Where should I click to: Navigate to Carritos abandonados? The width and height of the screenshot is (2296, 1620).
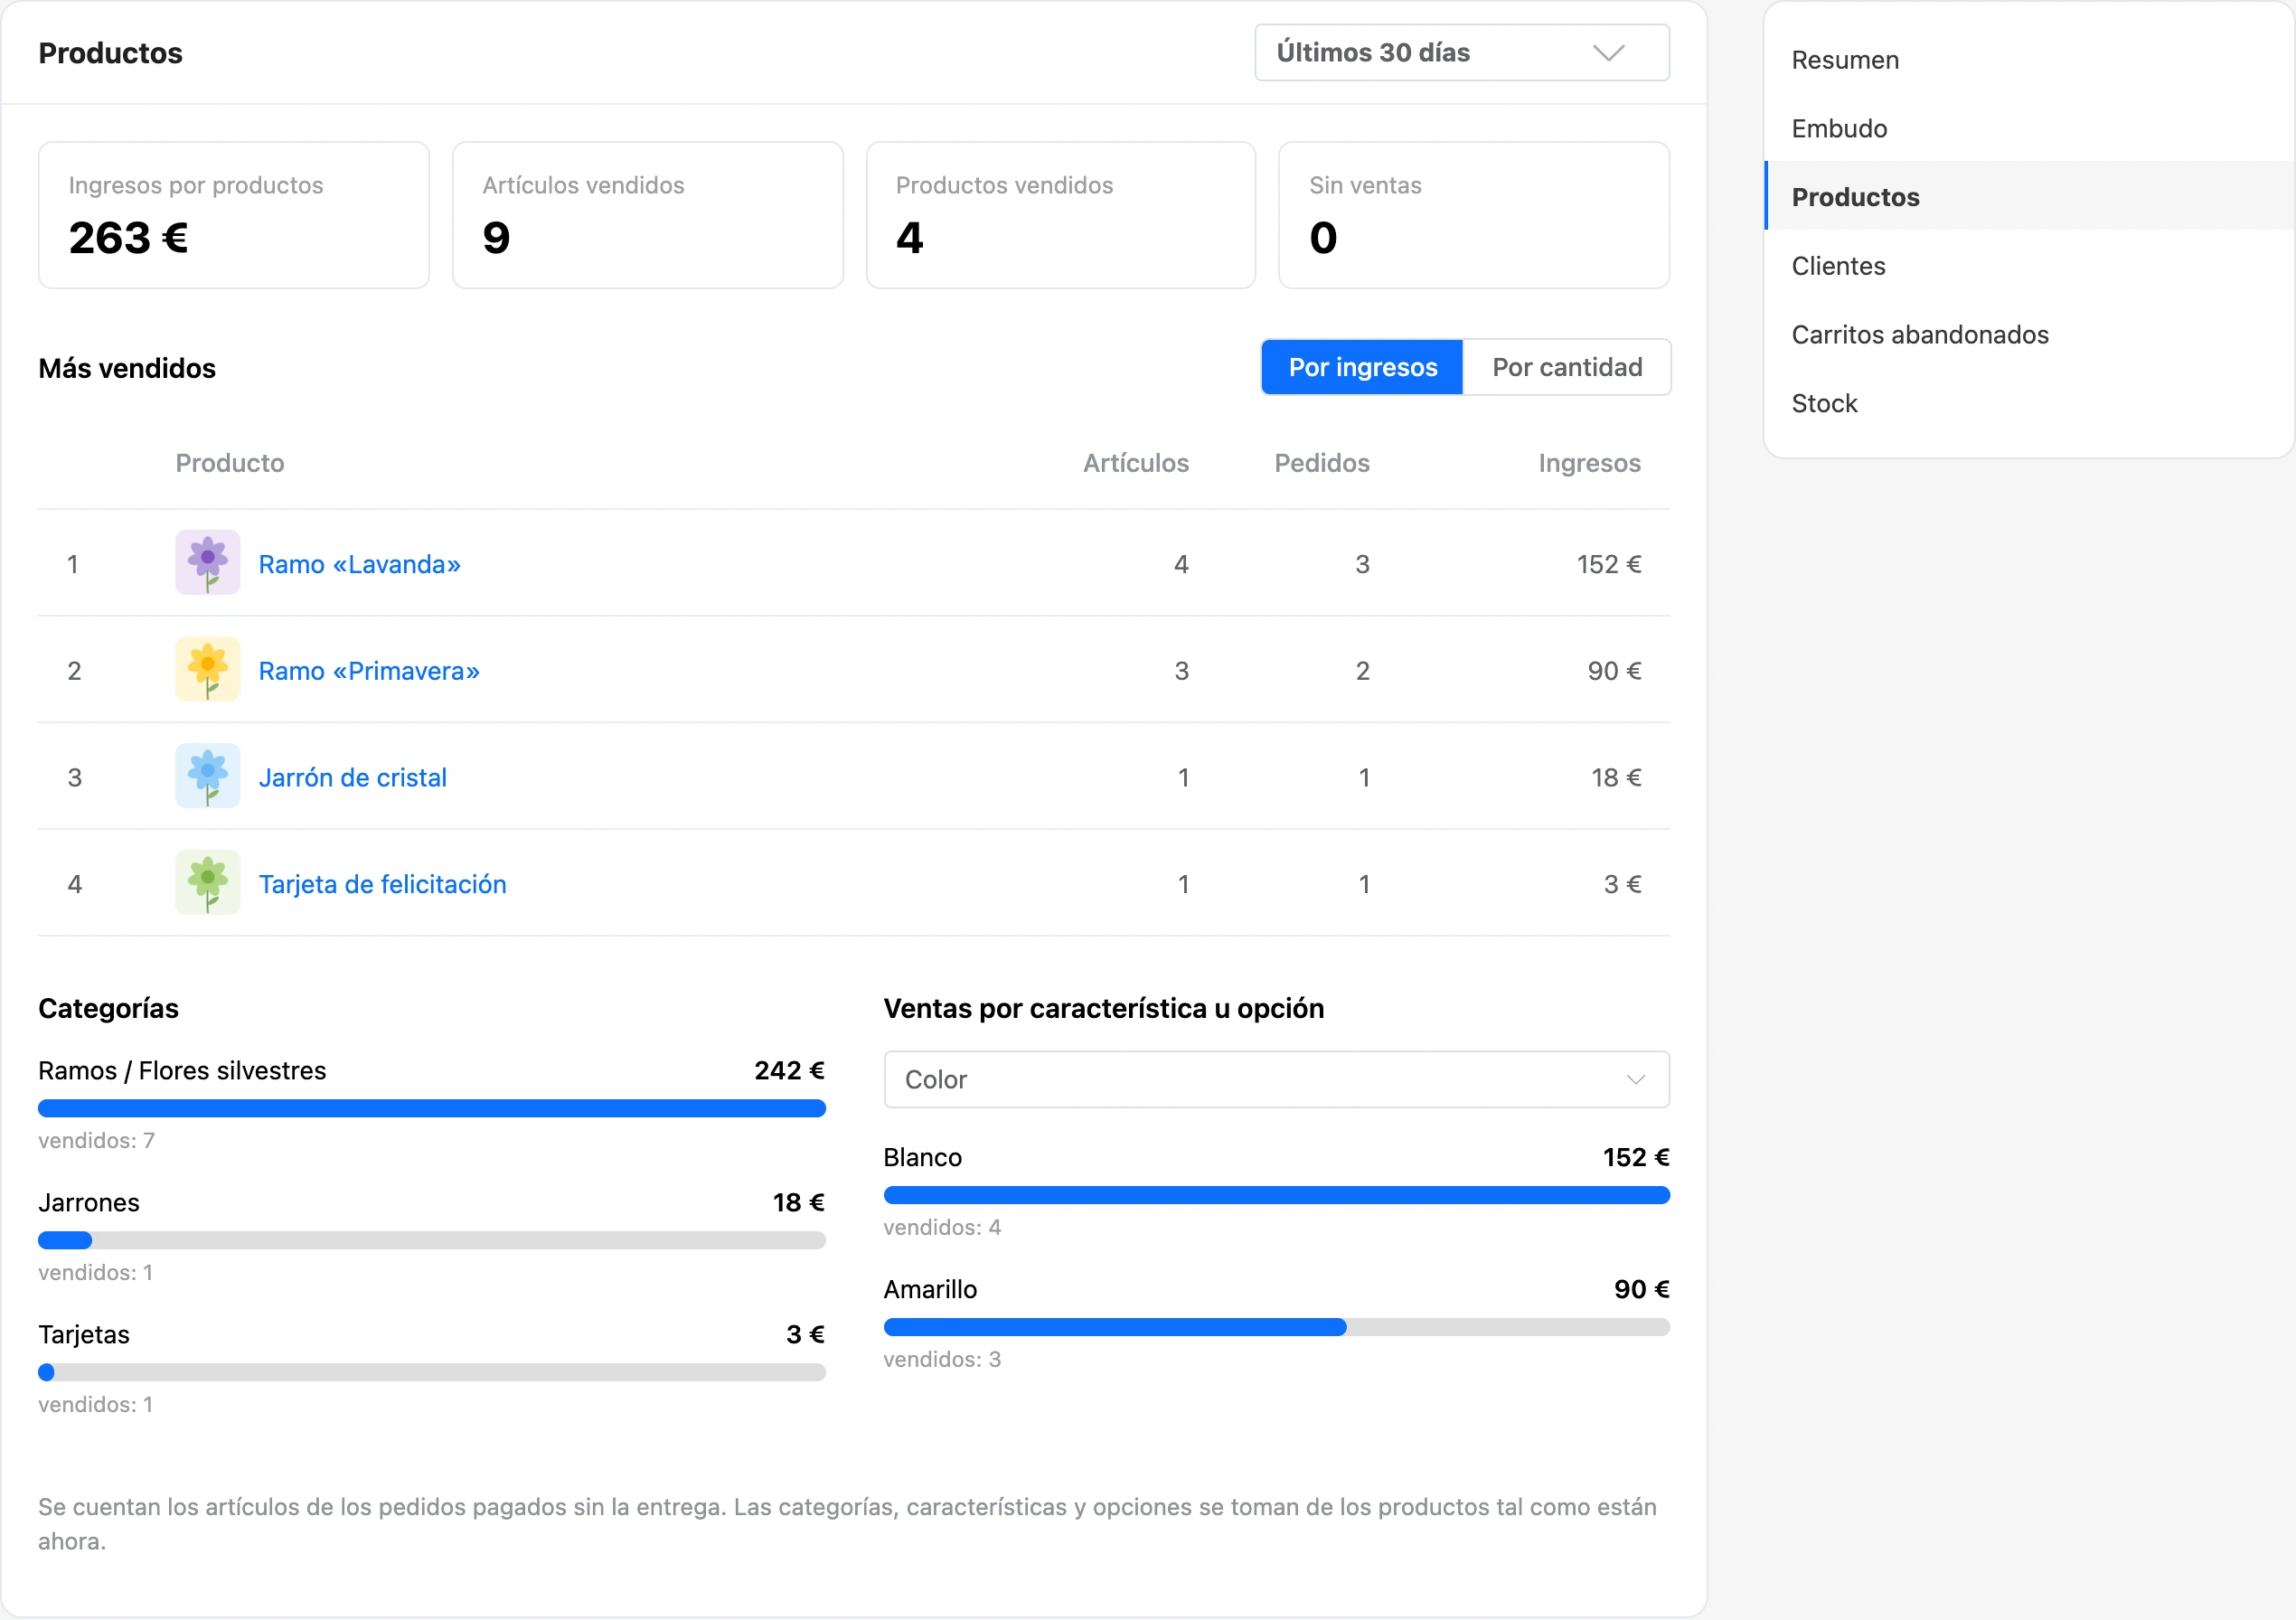pyautogui.click(x=1920, y=335)
